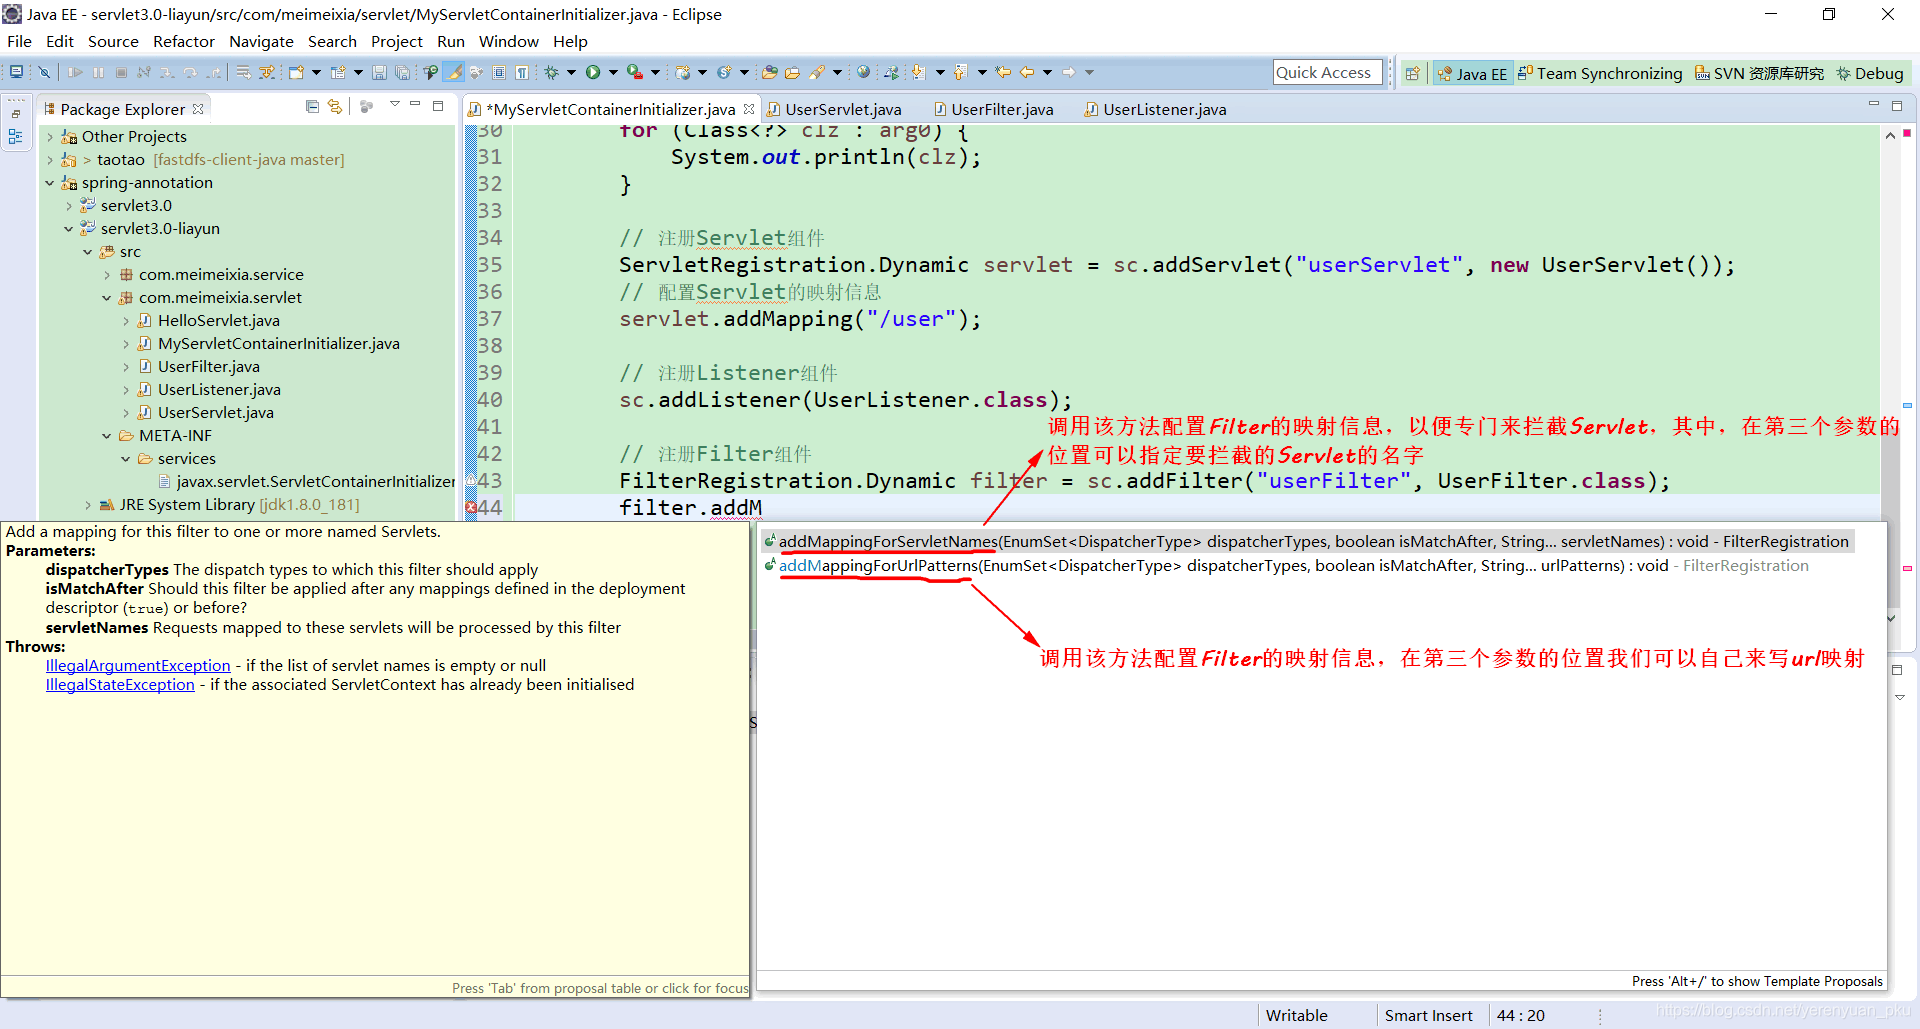Open IllegalStateException Javadoc link
1920x1029 pixels.
(x=120, y=685)
